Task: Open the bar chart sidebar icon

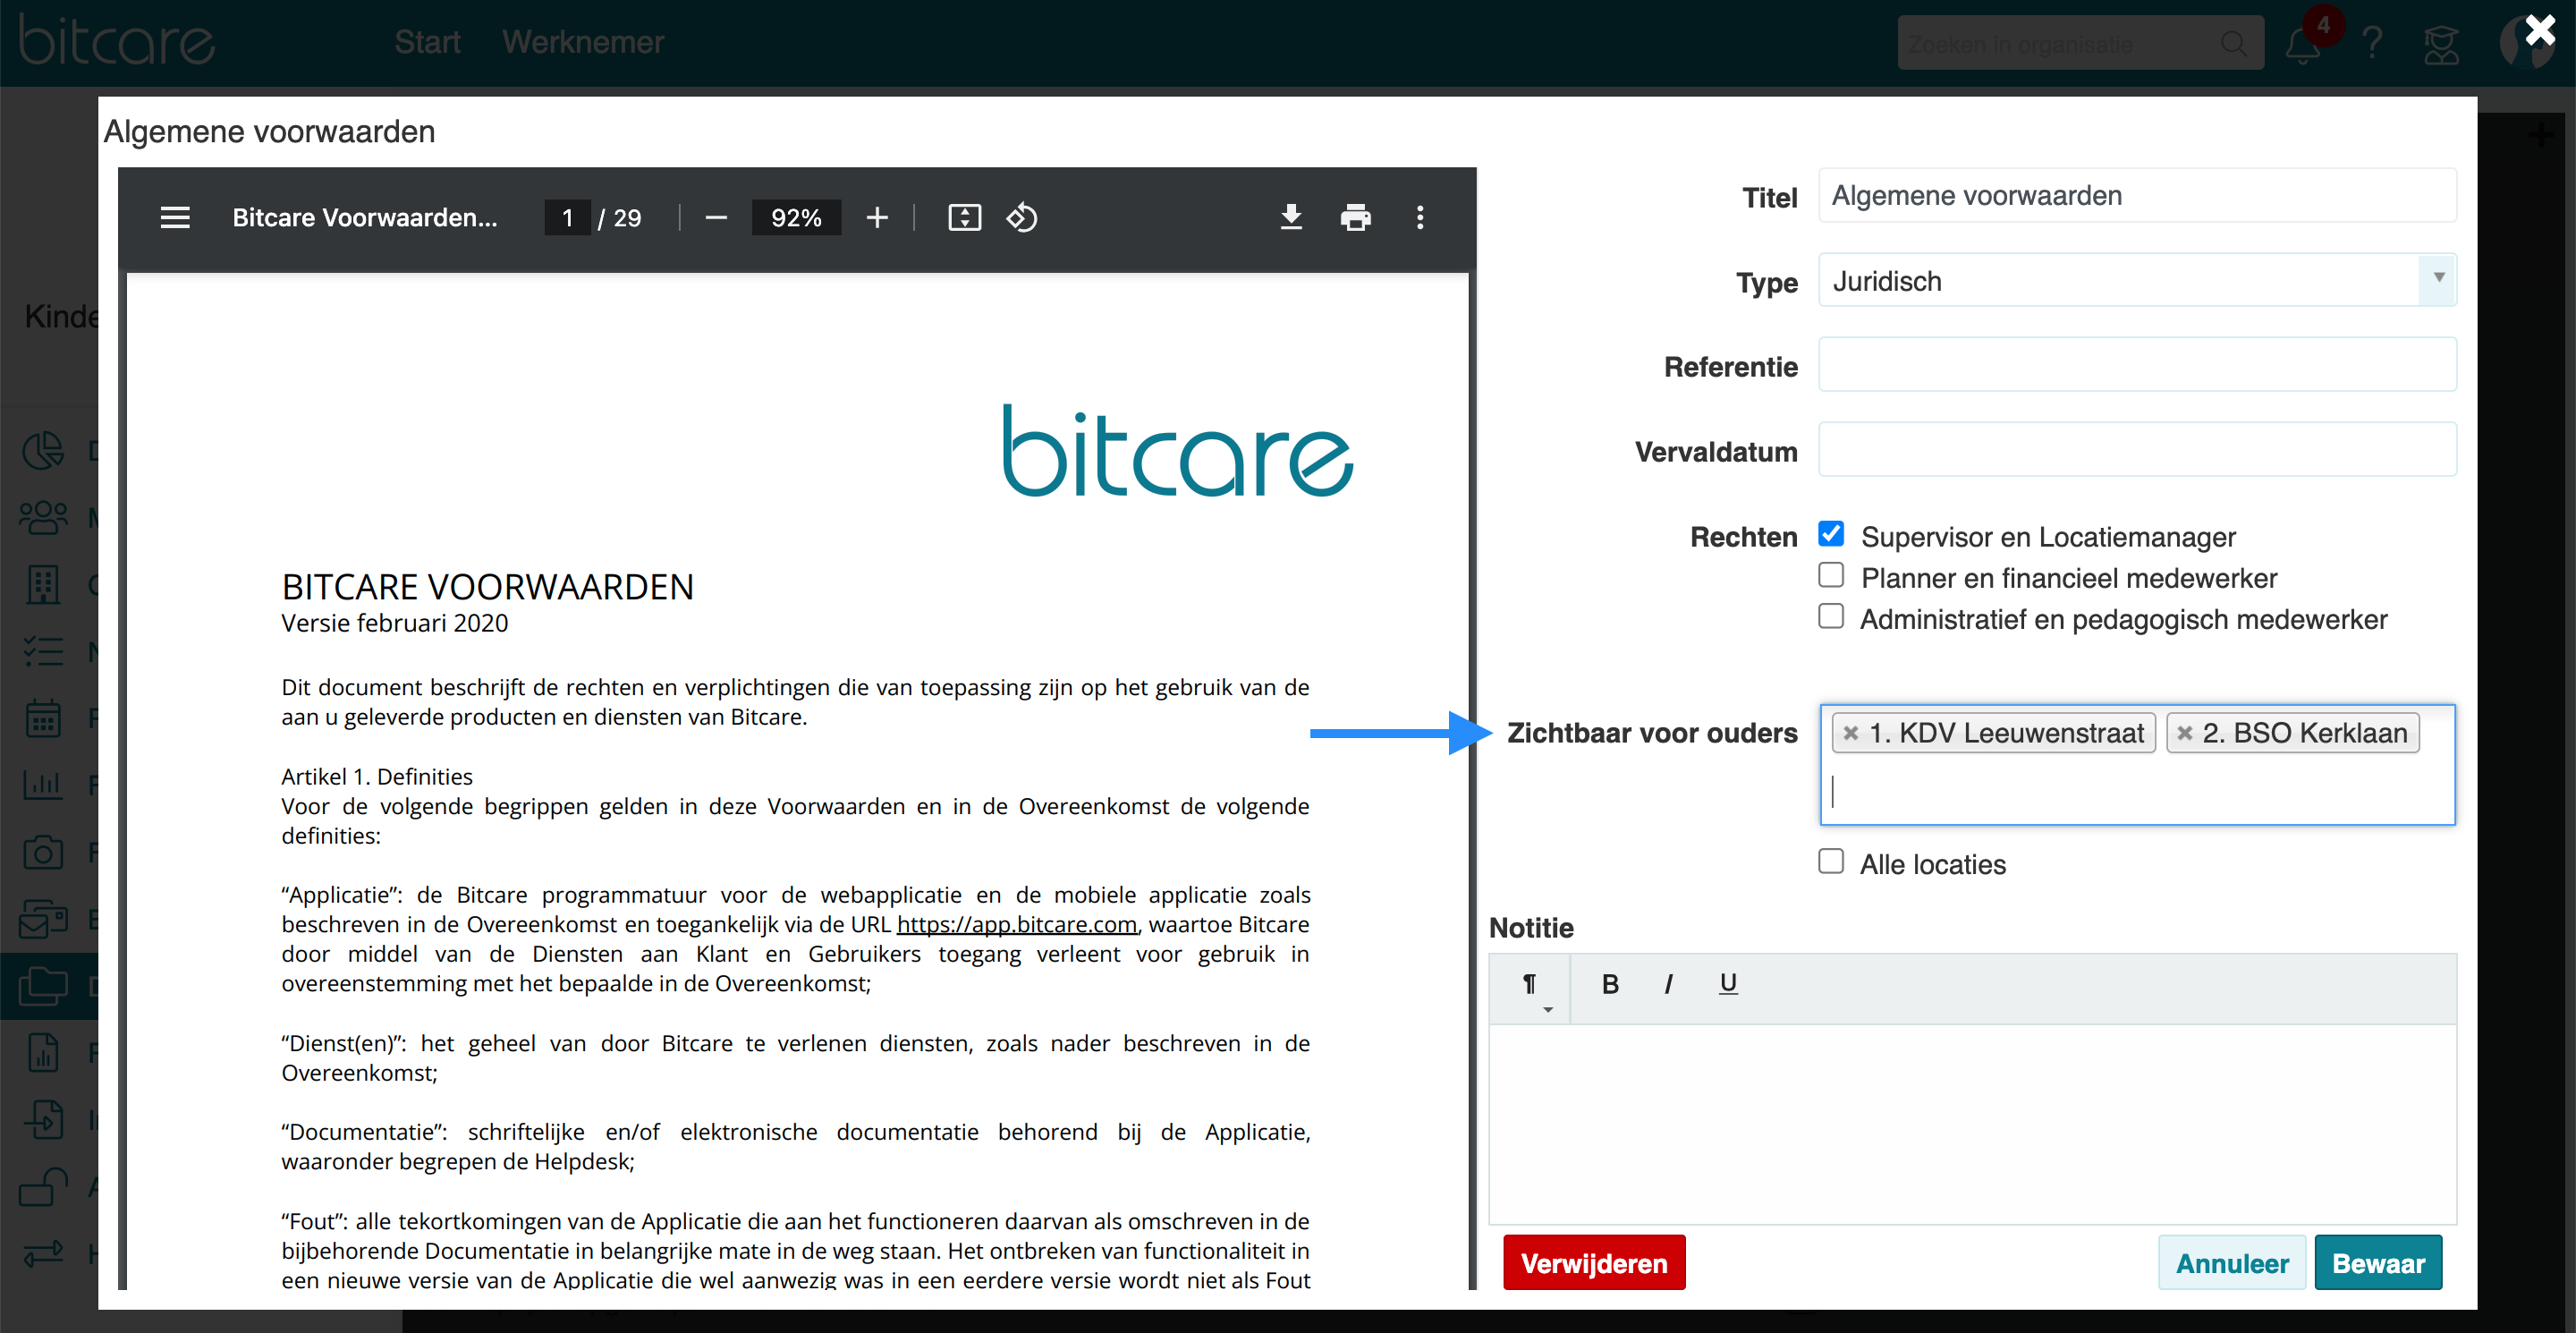Action: pyautogui.click(x=43, y=785)
